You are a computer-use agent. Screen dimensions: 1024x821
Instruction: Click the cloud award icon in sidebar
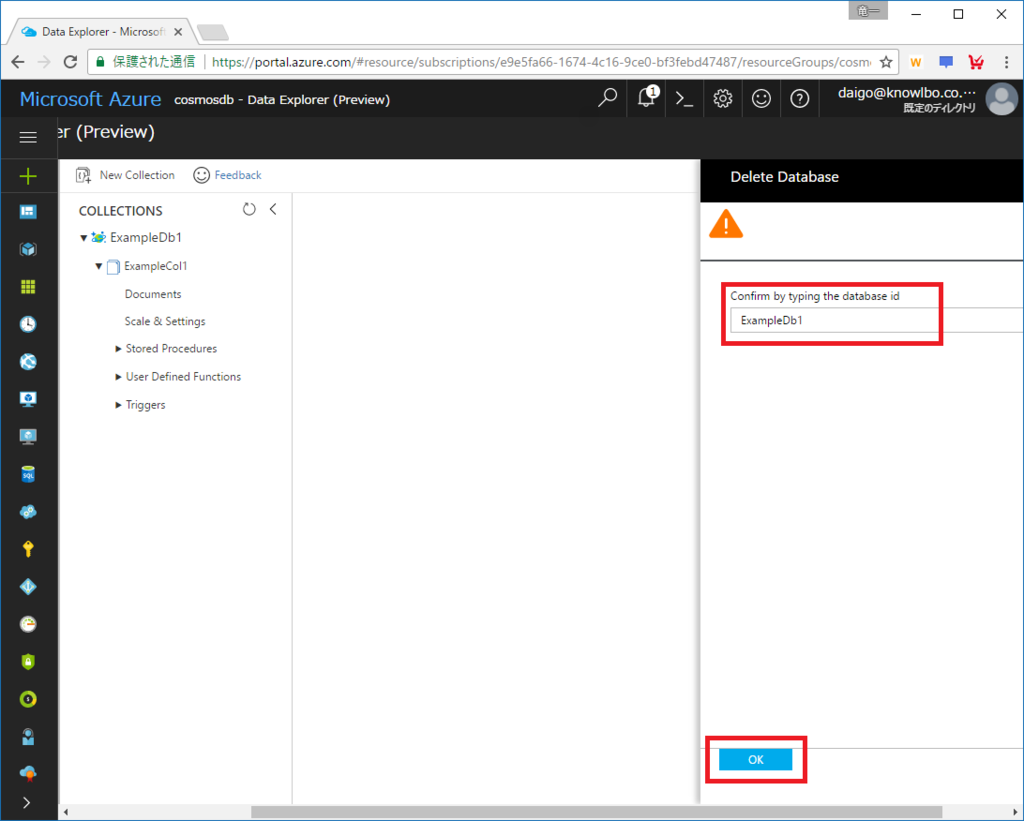(28, 774)
